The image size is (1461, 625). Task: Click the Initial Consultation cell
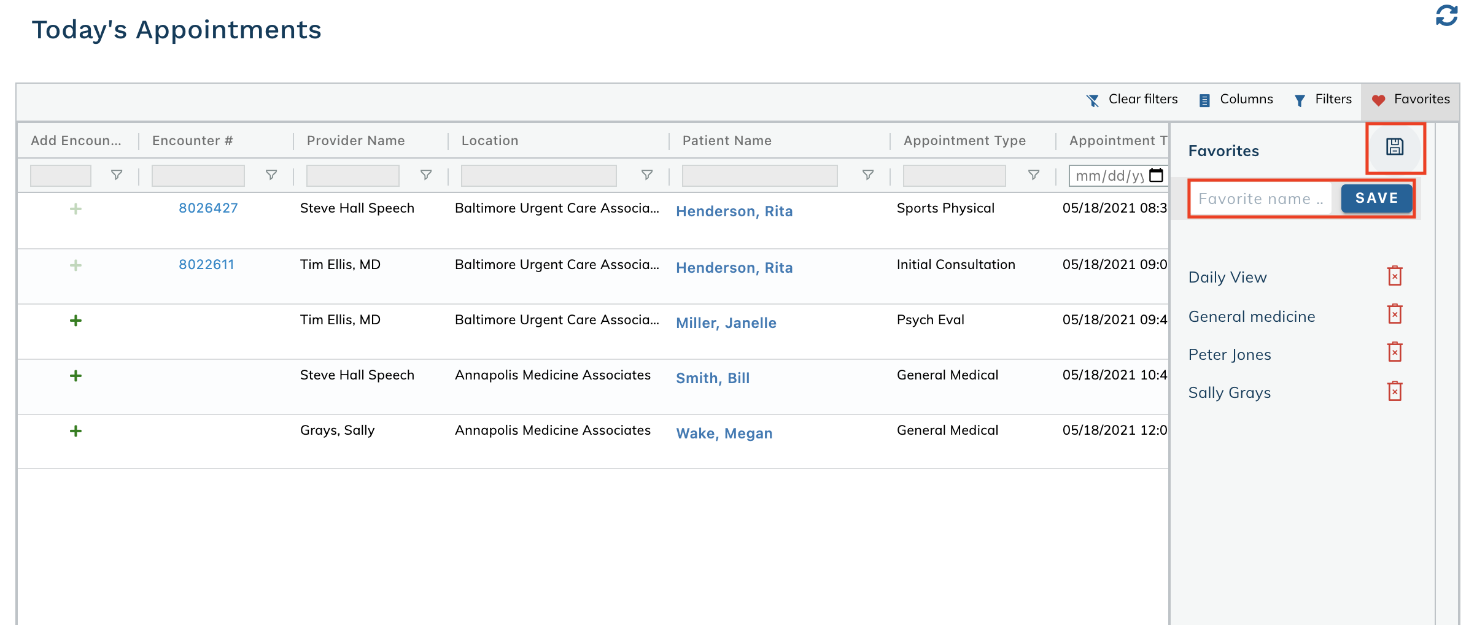pyautogui.click(x=955, y=264)
